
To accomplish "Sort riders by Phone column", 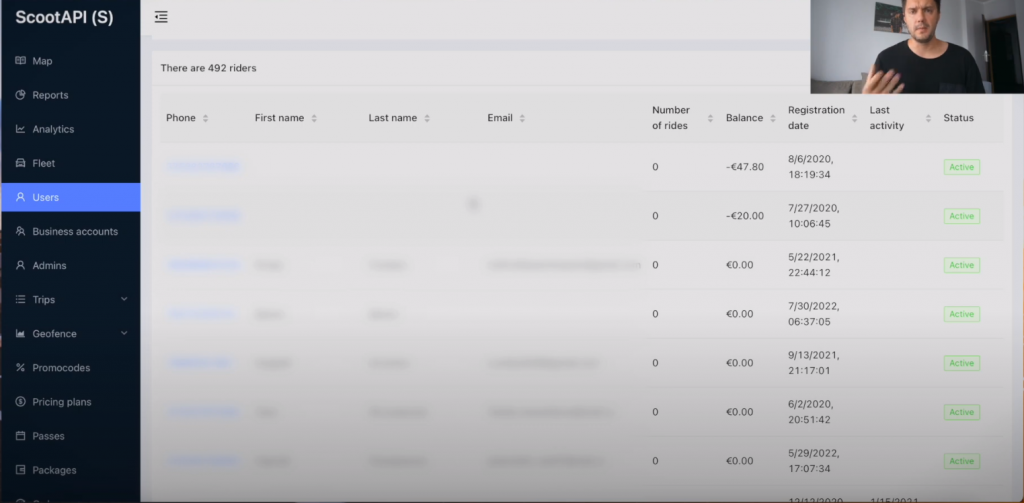I will pos(205,118).
